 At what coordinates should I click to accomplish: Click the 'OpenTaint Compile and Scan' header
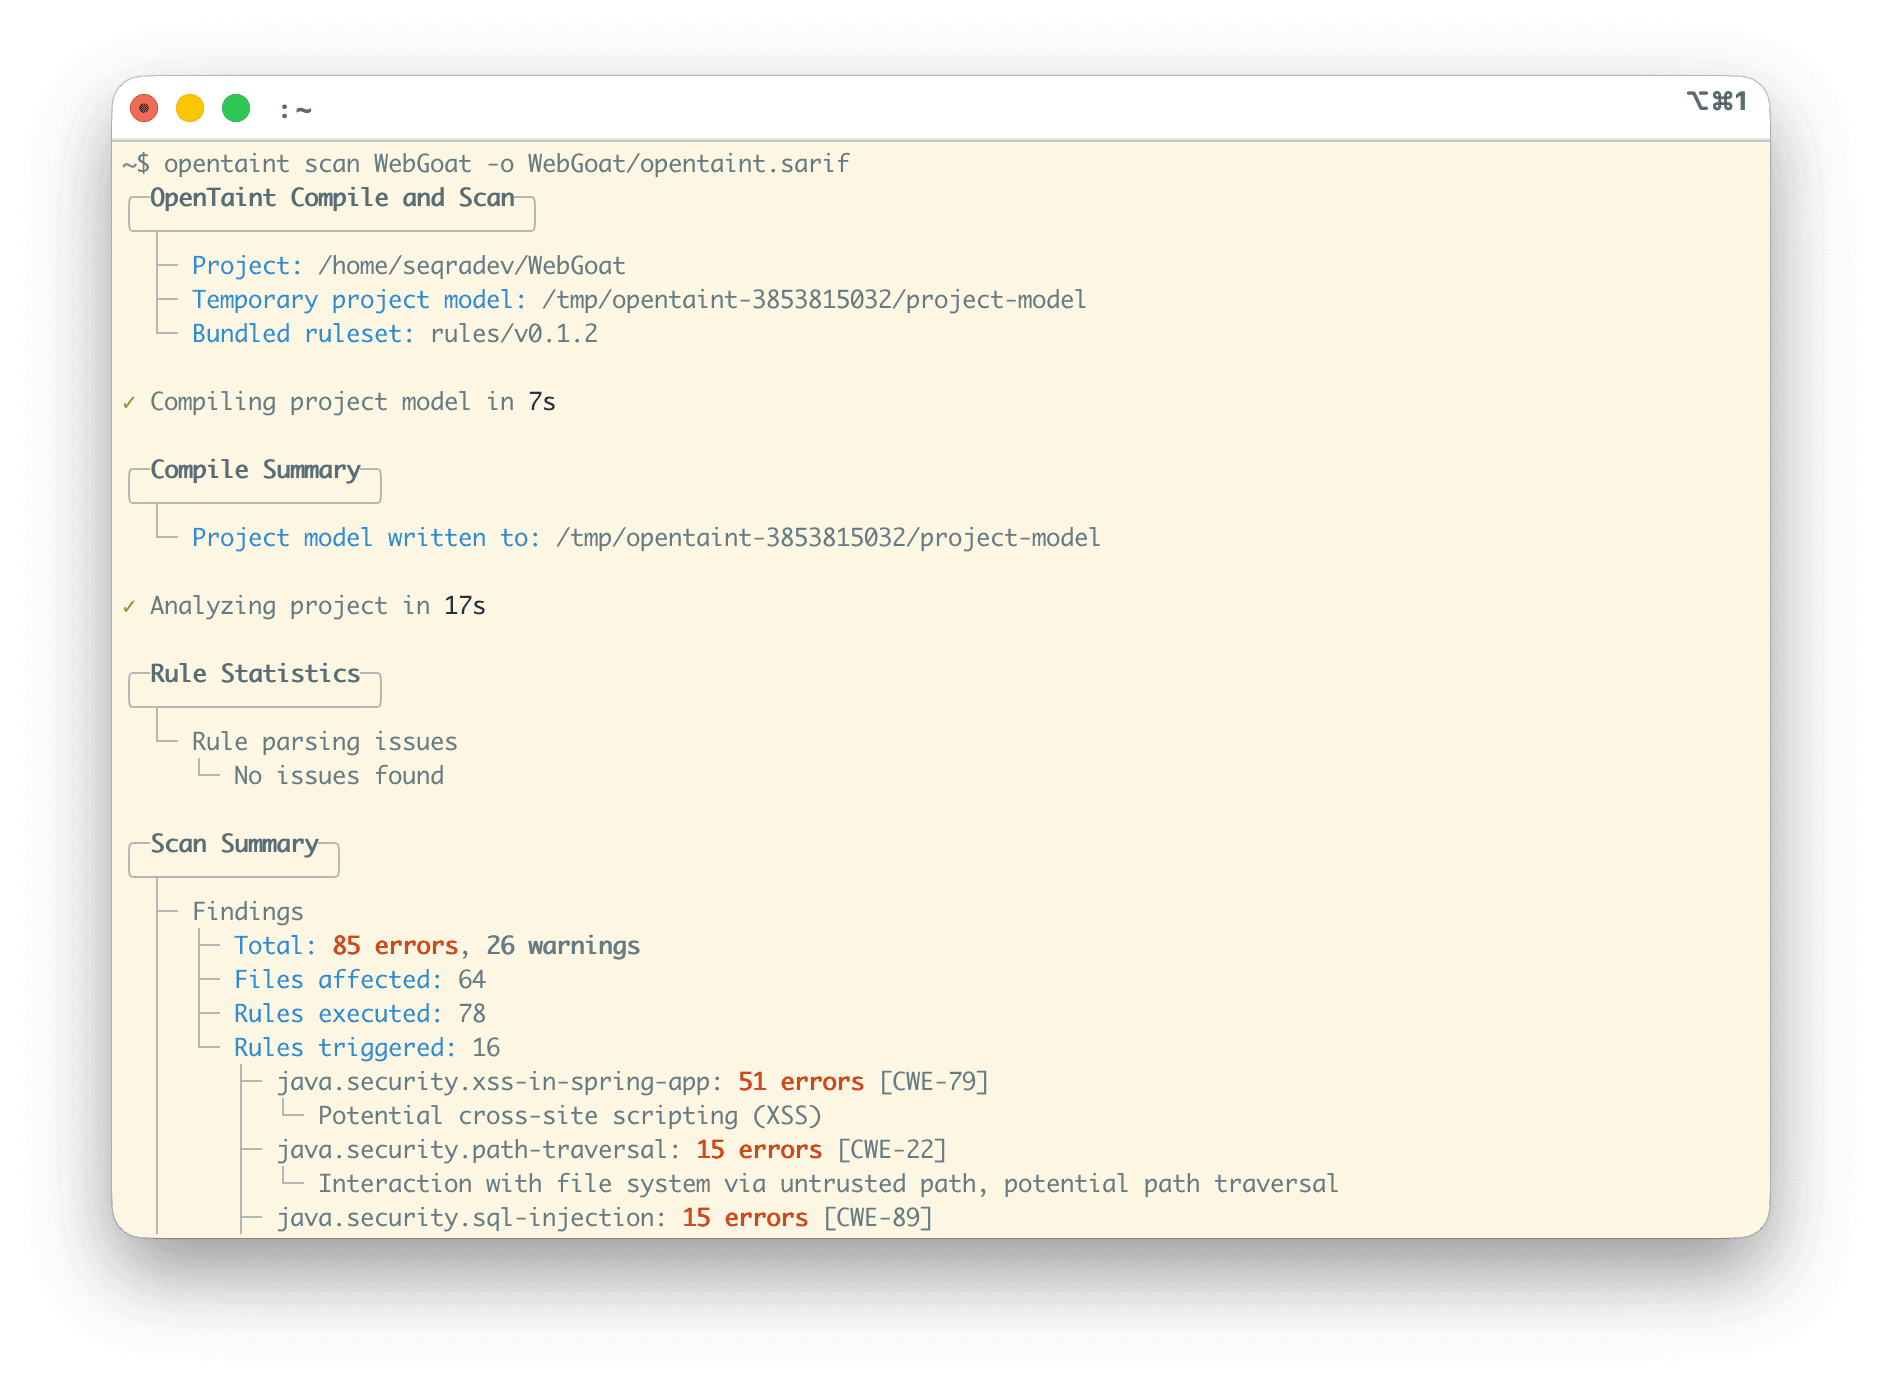(332, 198)
